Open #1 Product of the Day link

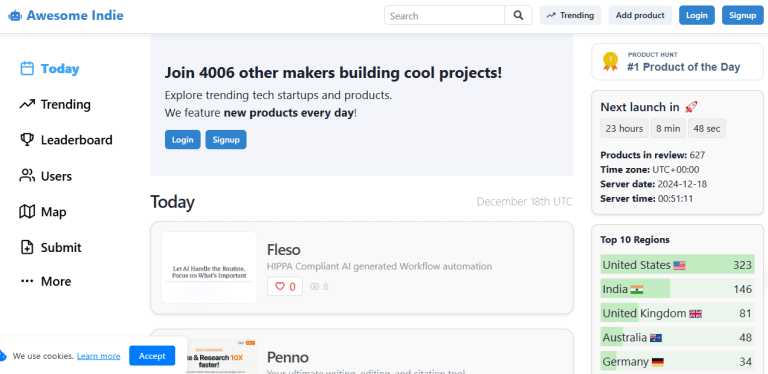[x=677, y=62]
